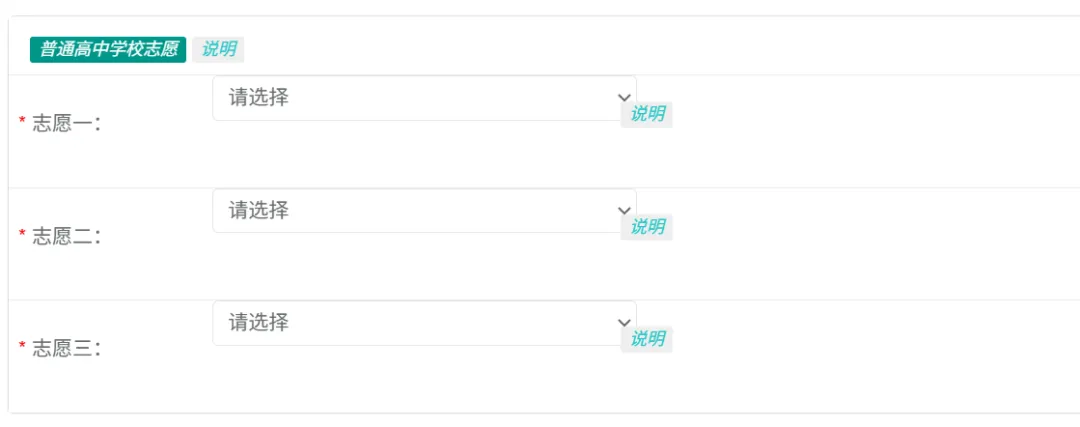Click the 志愿三: field label

(x=67, y=348)
